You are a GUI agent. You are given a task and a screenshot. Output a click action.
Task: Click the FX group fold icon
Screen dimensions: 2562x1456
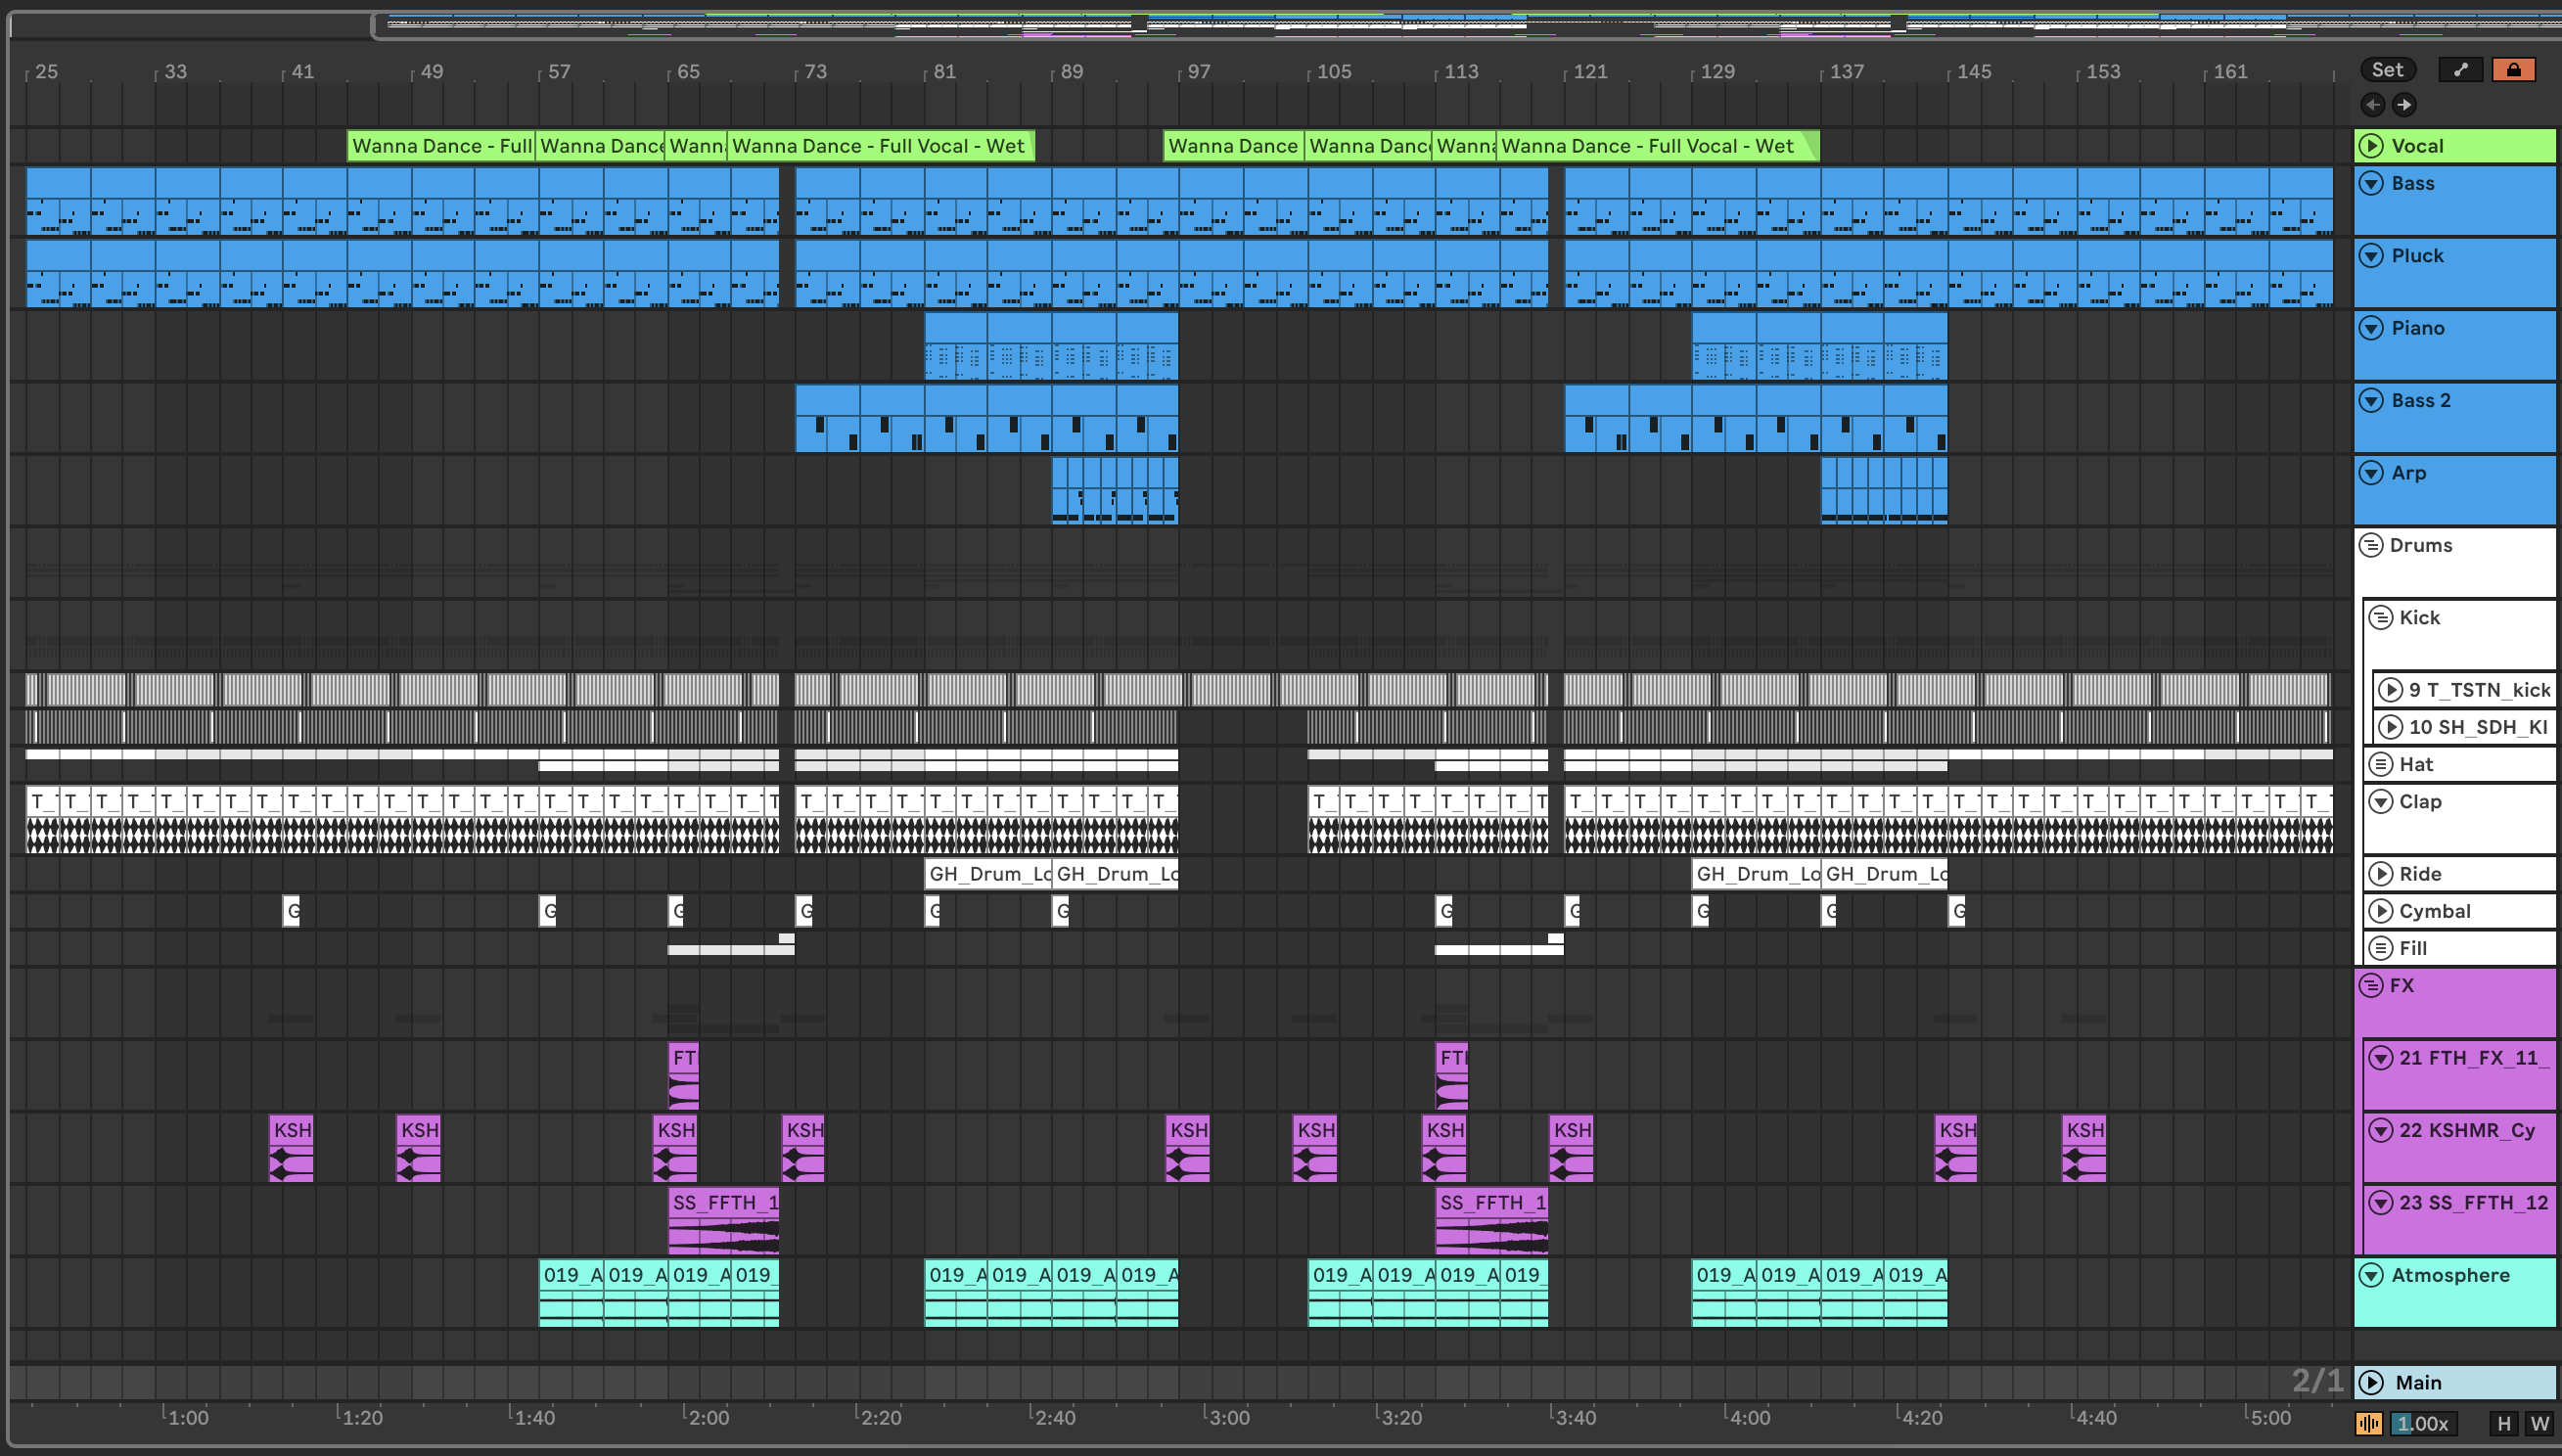(2371, 985)
